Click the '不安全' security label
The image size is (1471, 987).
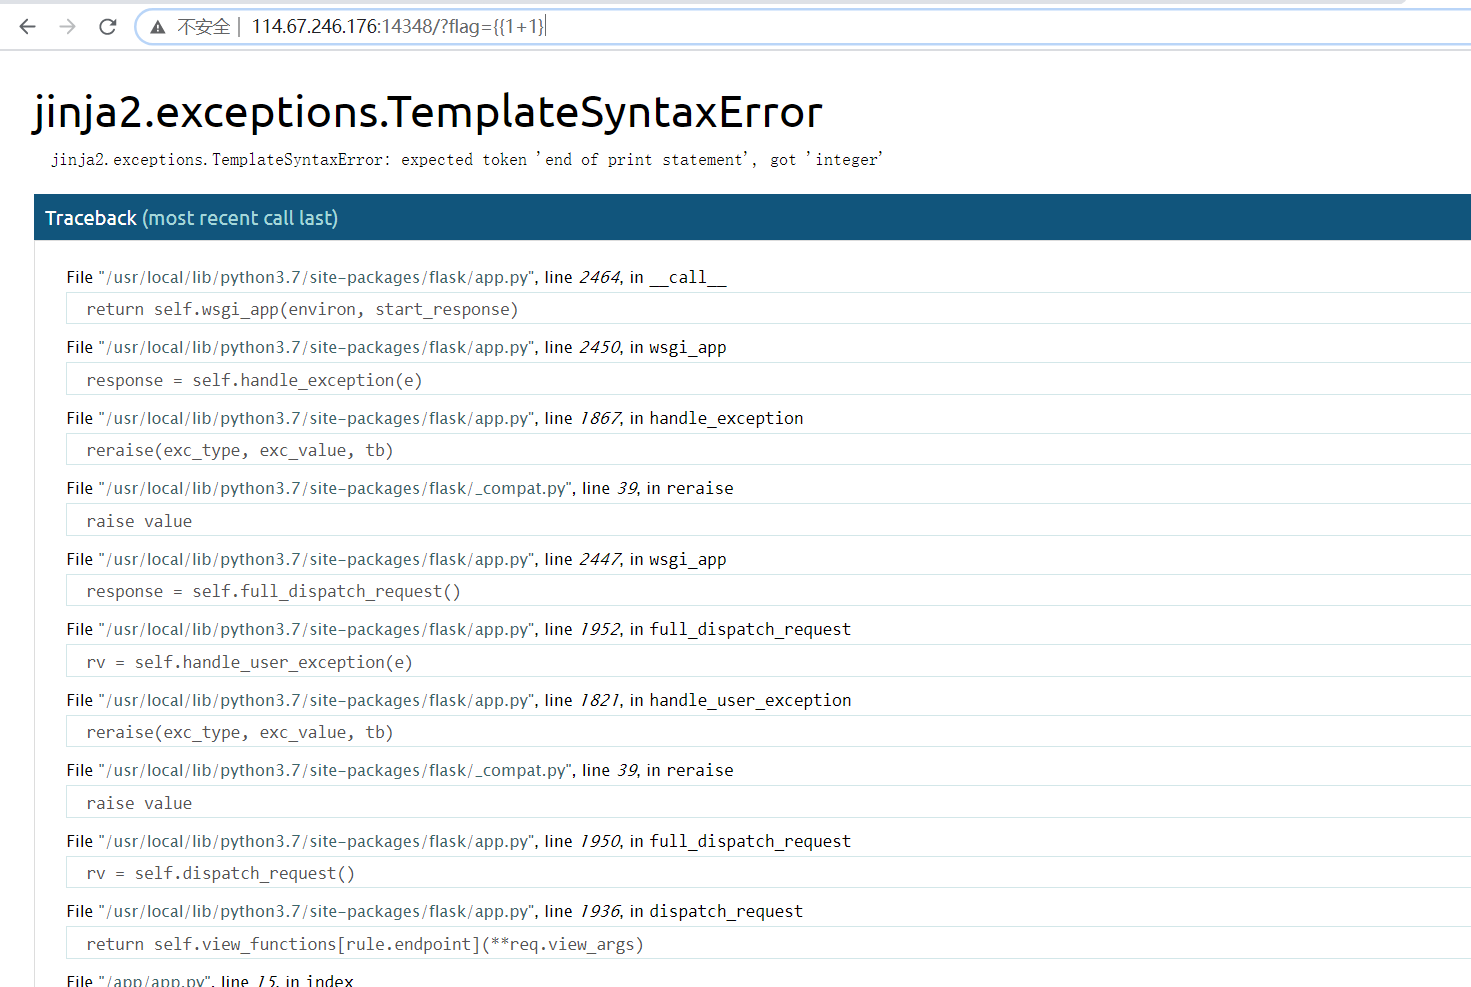(x=204, y=27)
